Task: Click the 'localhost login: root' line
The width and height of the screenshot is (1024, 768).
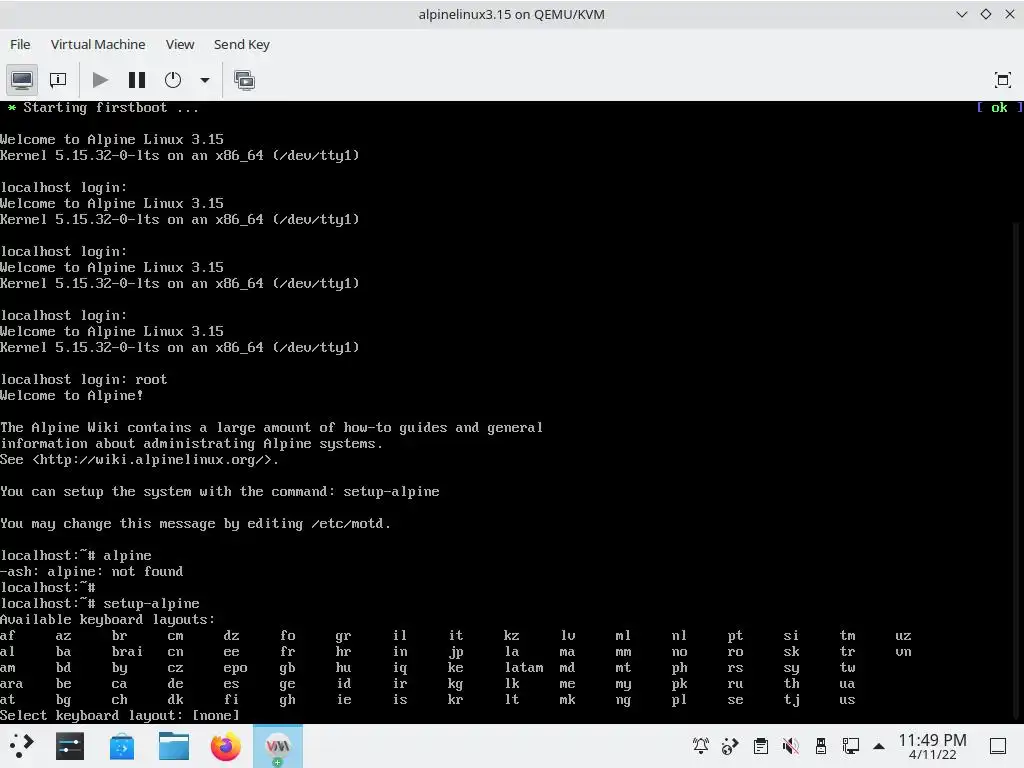Action: click(84, 379)
